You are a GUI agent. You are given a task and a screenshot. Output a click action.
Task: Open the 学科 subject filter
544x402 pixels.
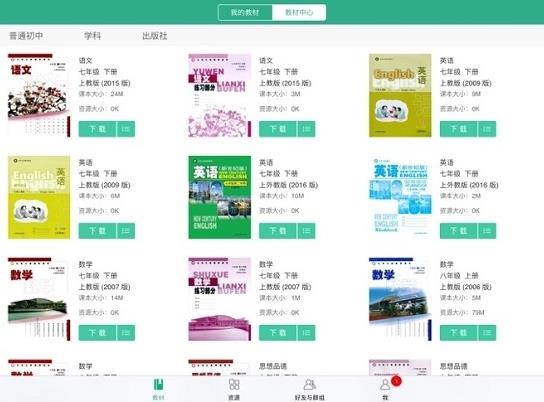pyautogui.click(x=92, y=36)
